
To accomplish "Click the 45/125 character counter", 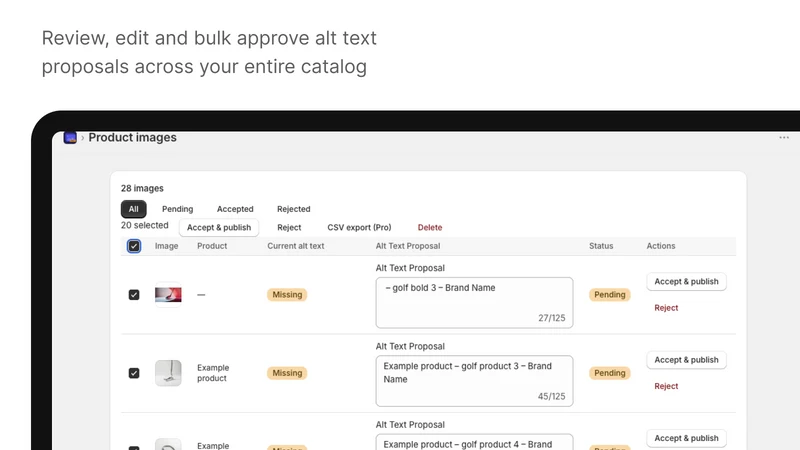I will [x=552, y=396].
